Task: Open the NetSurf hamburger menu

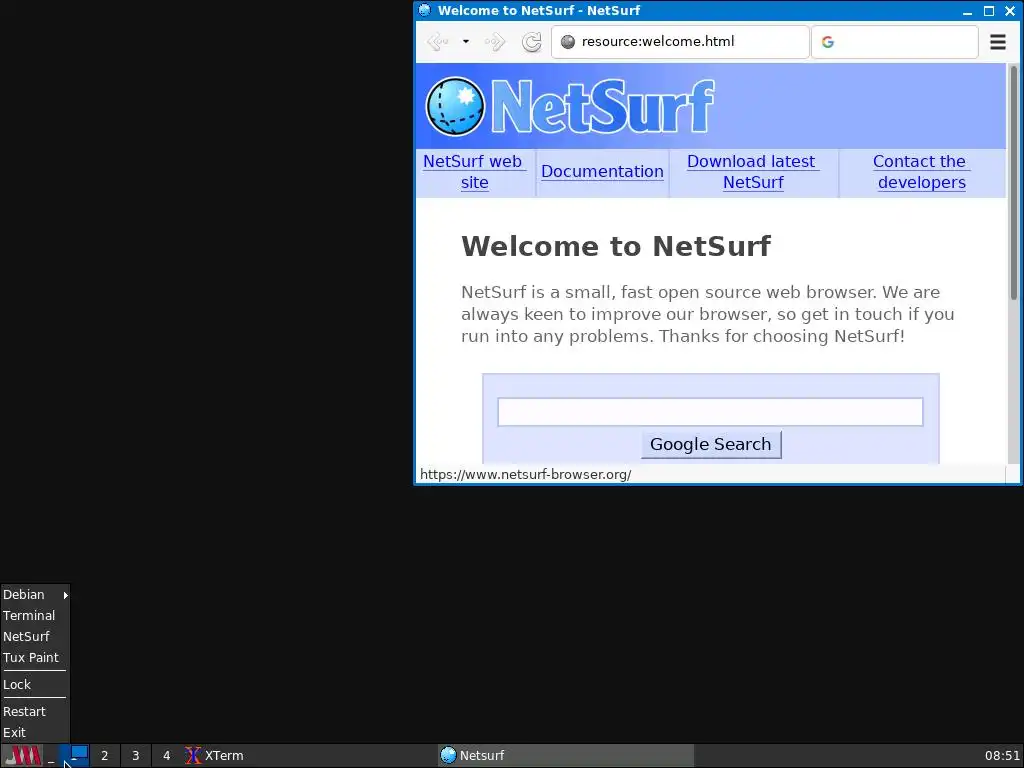Action: [997, 42]
